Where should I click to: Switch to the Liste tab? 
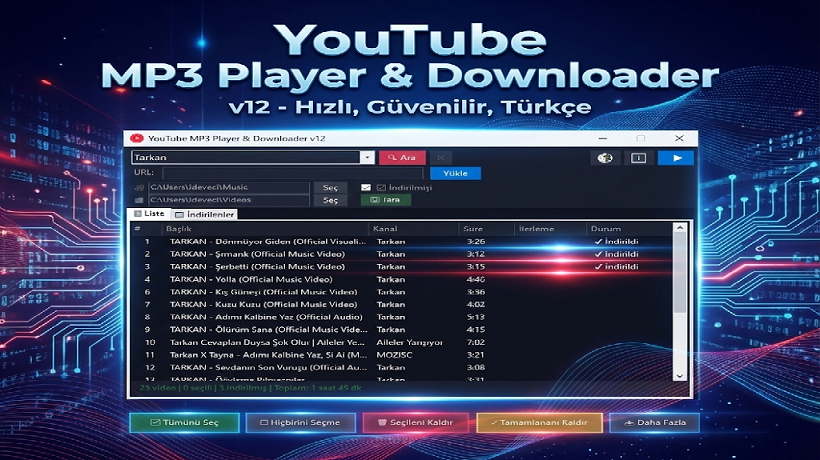click(x=150, y=213)
